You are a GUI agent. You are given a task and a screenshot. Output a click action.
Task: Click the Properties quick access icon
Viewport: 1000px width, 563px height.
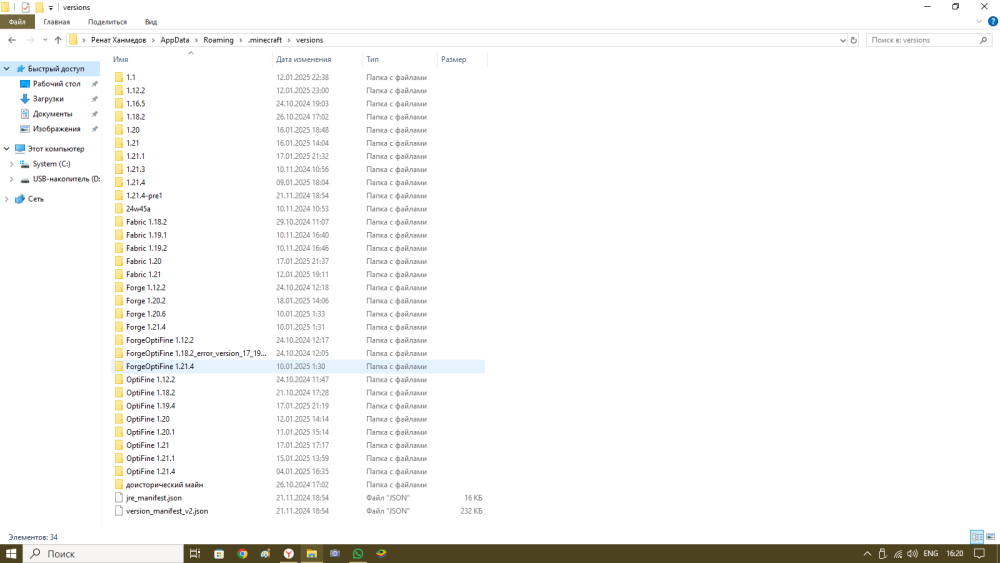coord(26,7)
